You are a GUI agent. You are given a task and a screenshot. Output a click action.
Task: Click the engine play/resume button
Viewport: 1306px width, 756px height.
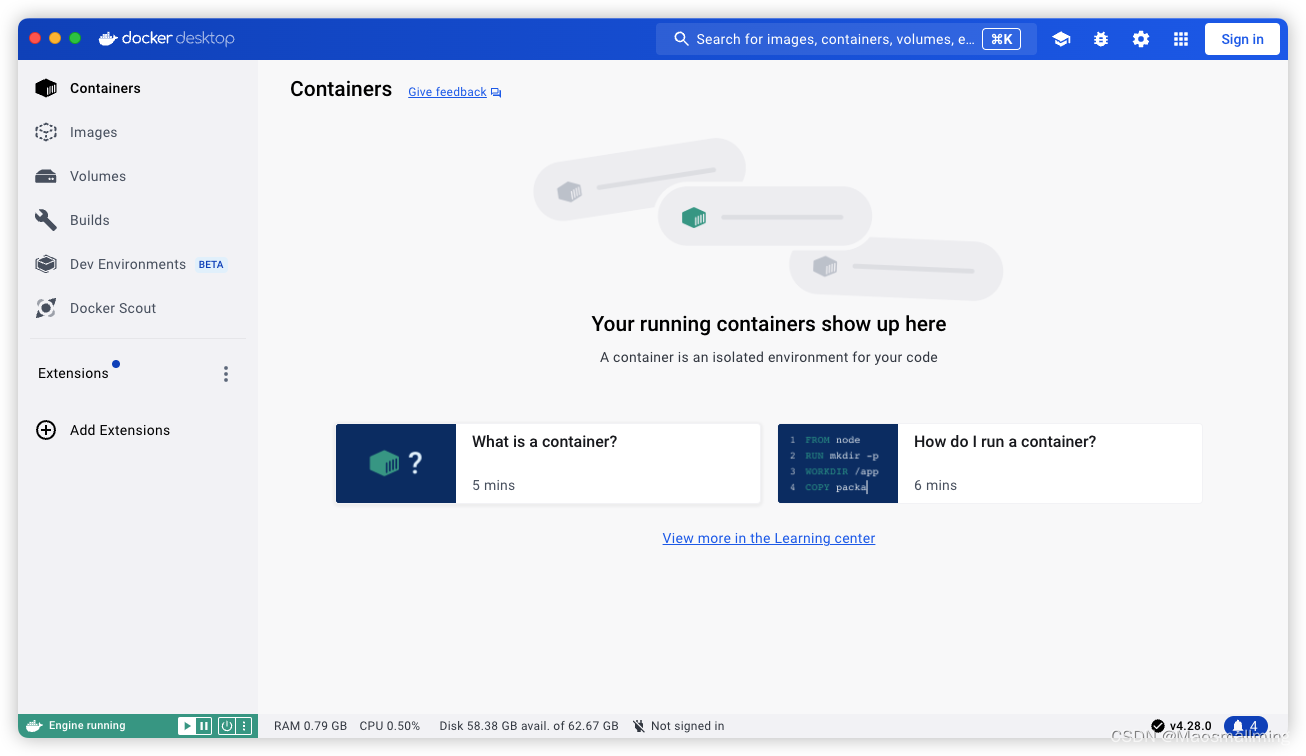[186, 726]
